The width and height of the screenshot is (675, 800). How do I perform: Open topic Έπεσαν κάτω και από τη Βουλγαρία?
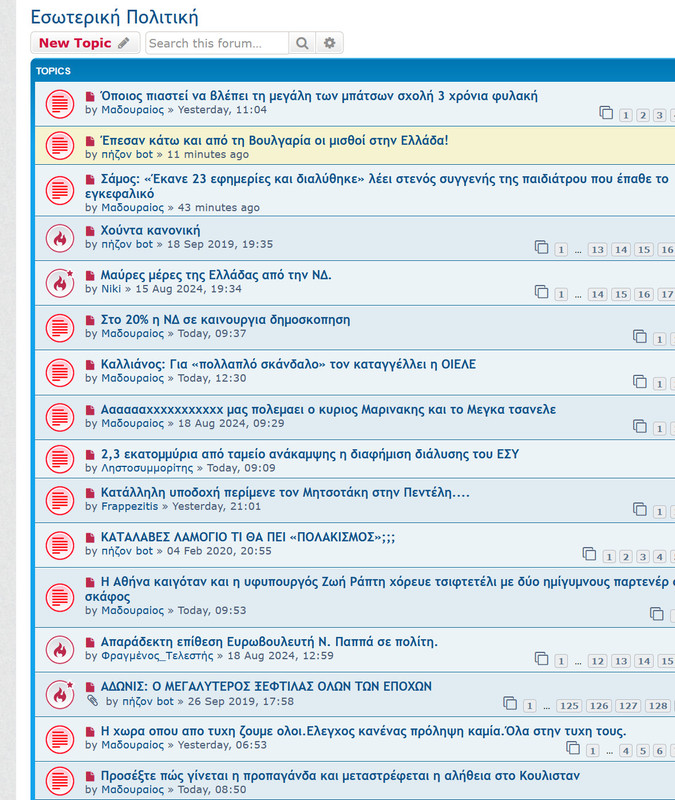point(274,140)
